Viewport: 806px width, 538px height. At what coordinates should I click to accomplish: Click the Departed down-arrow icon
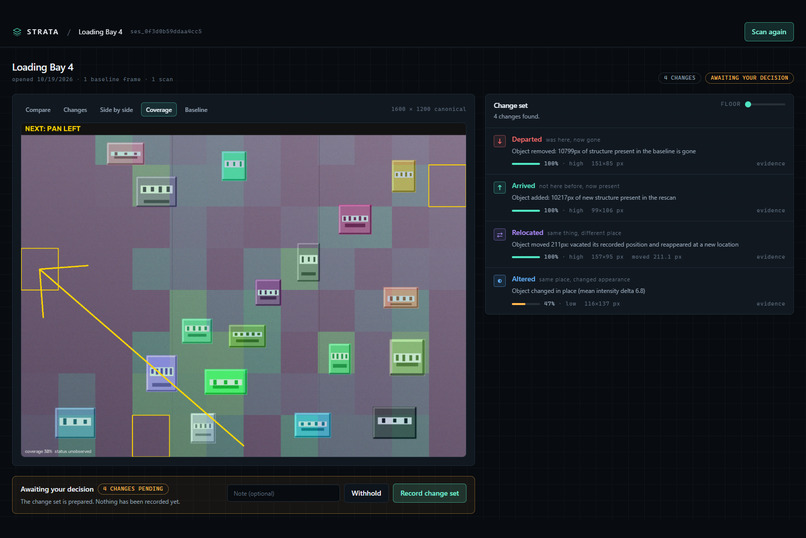point(499,141)
